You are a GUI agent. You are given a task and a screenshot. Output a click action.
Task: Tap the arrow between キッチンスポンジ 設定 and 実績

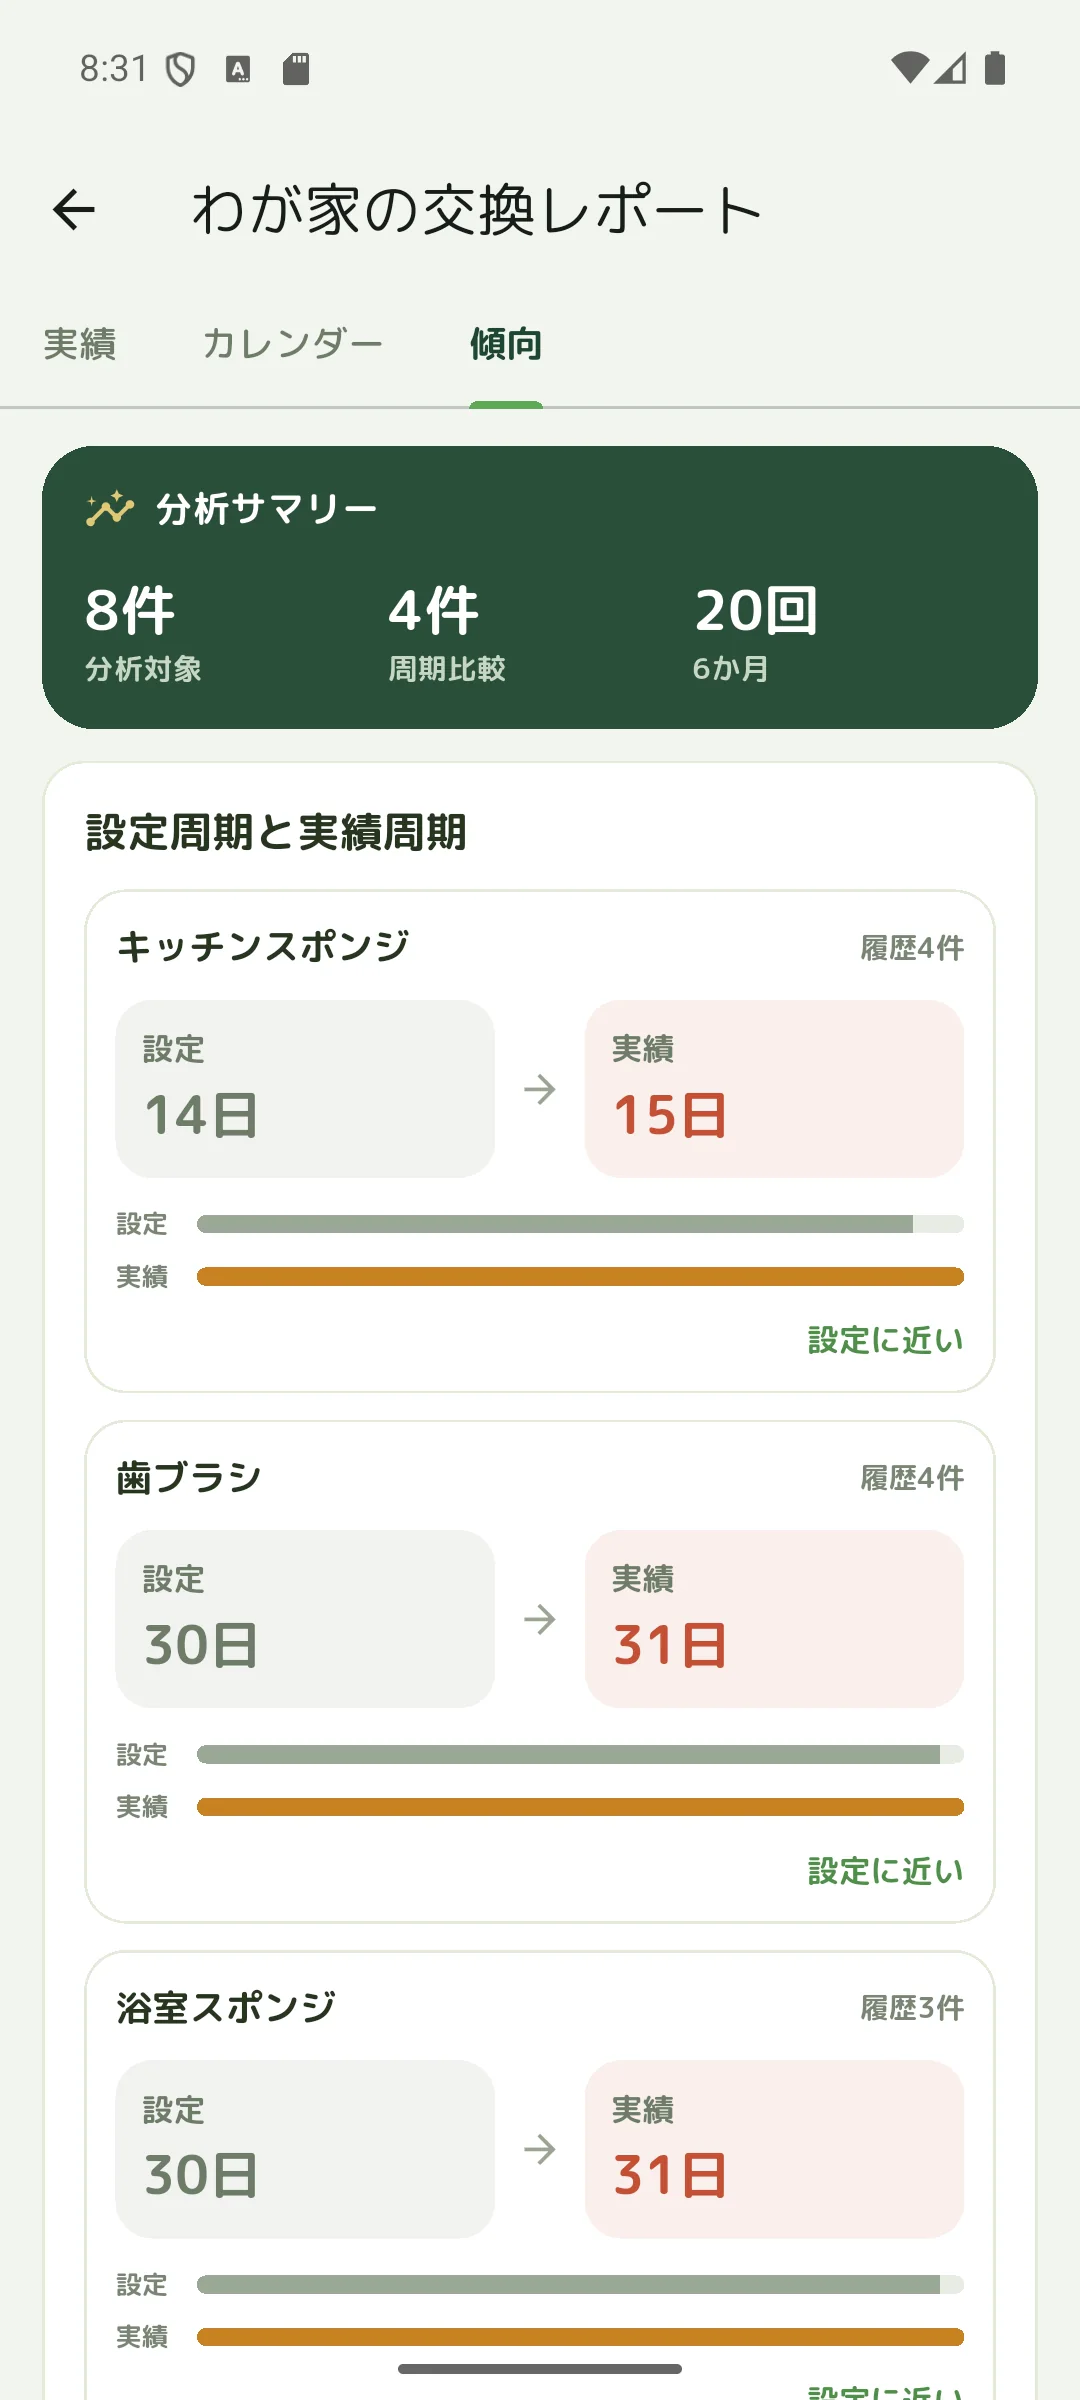coord(540,1089)
